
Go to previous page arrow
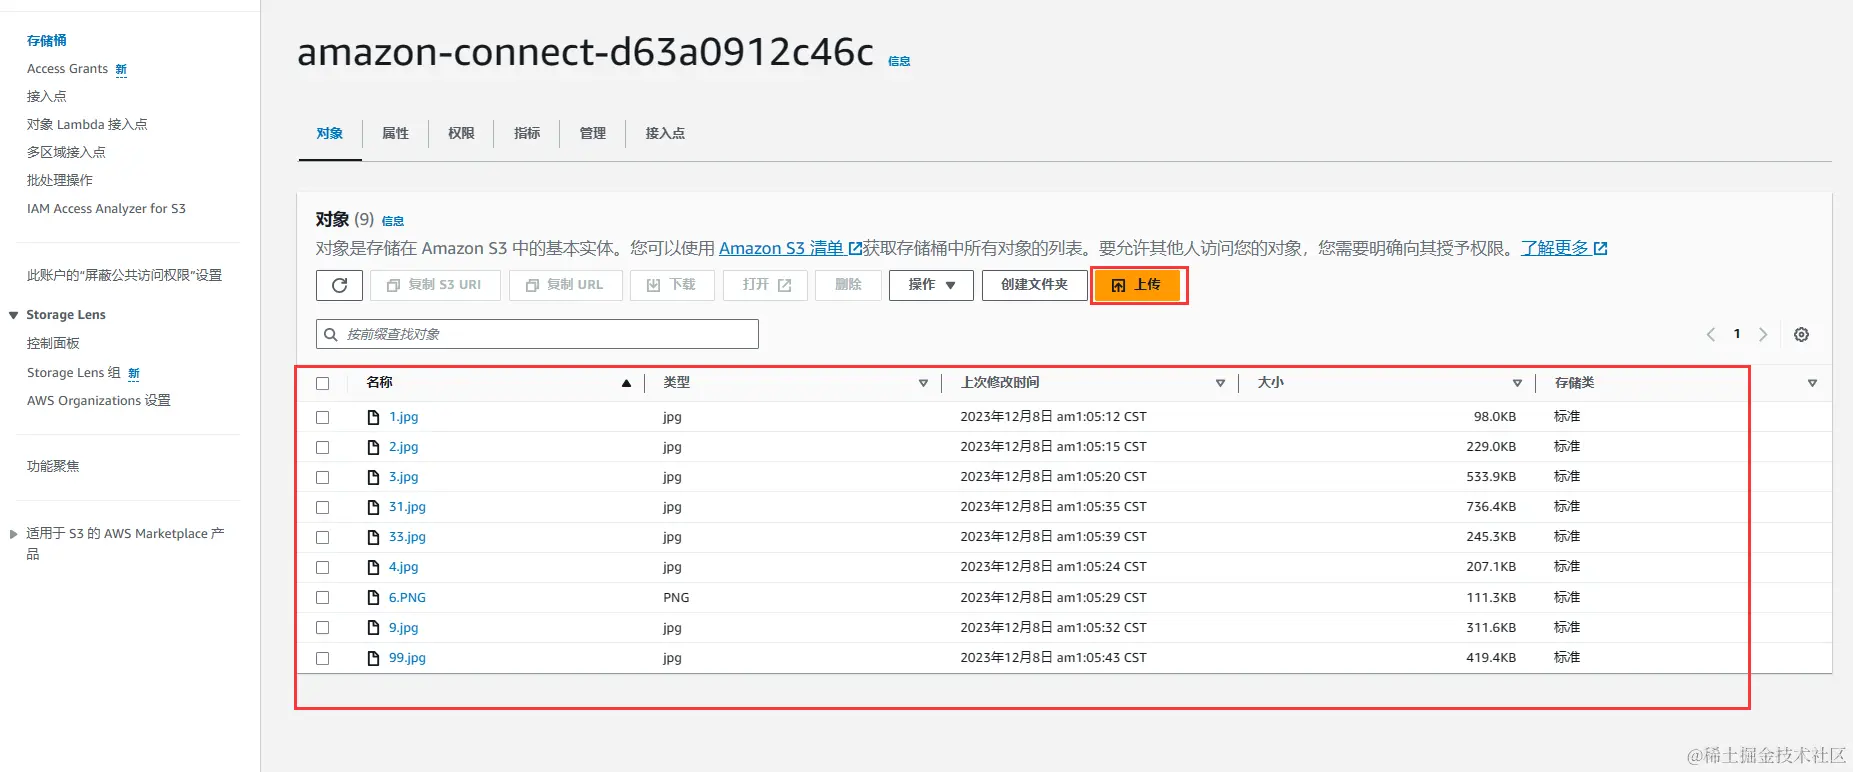(1711, 334)
